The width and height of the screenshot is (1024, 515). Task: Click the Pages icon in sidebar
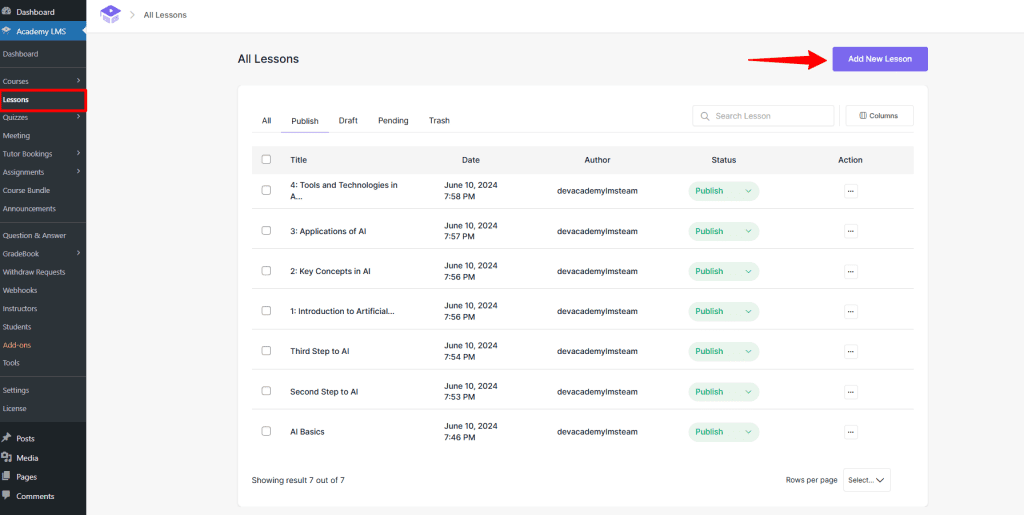7,476
